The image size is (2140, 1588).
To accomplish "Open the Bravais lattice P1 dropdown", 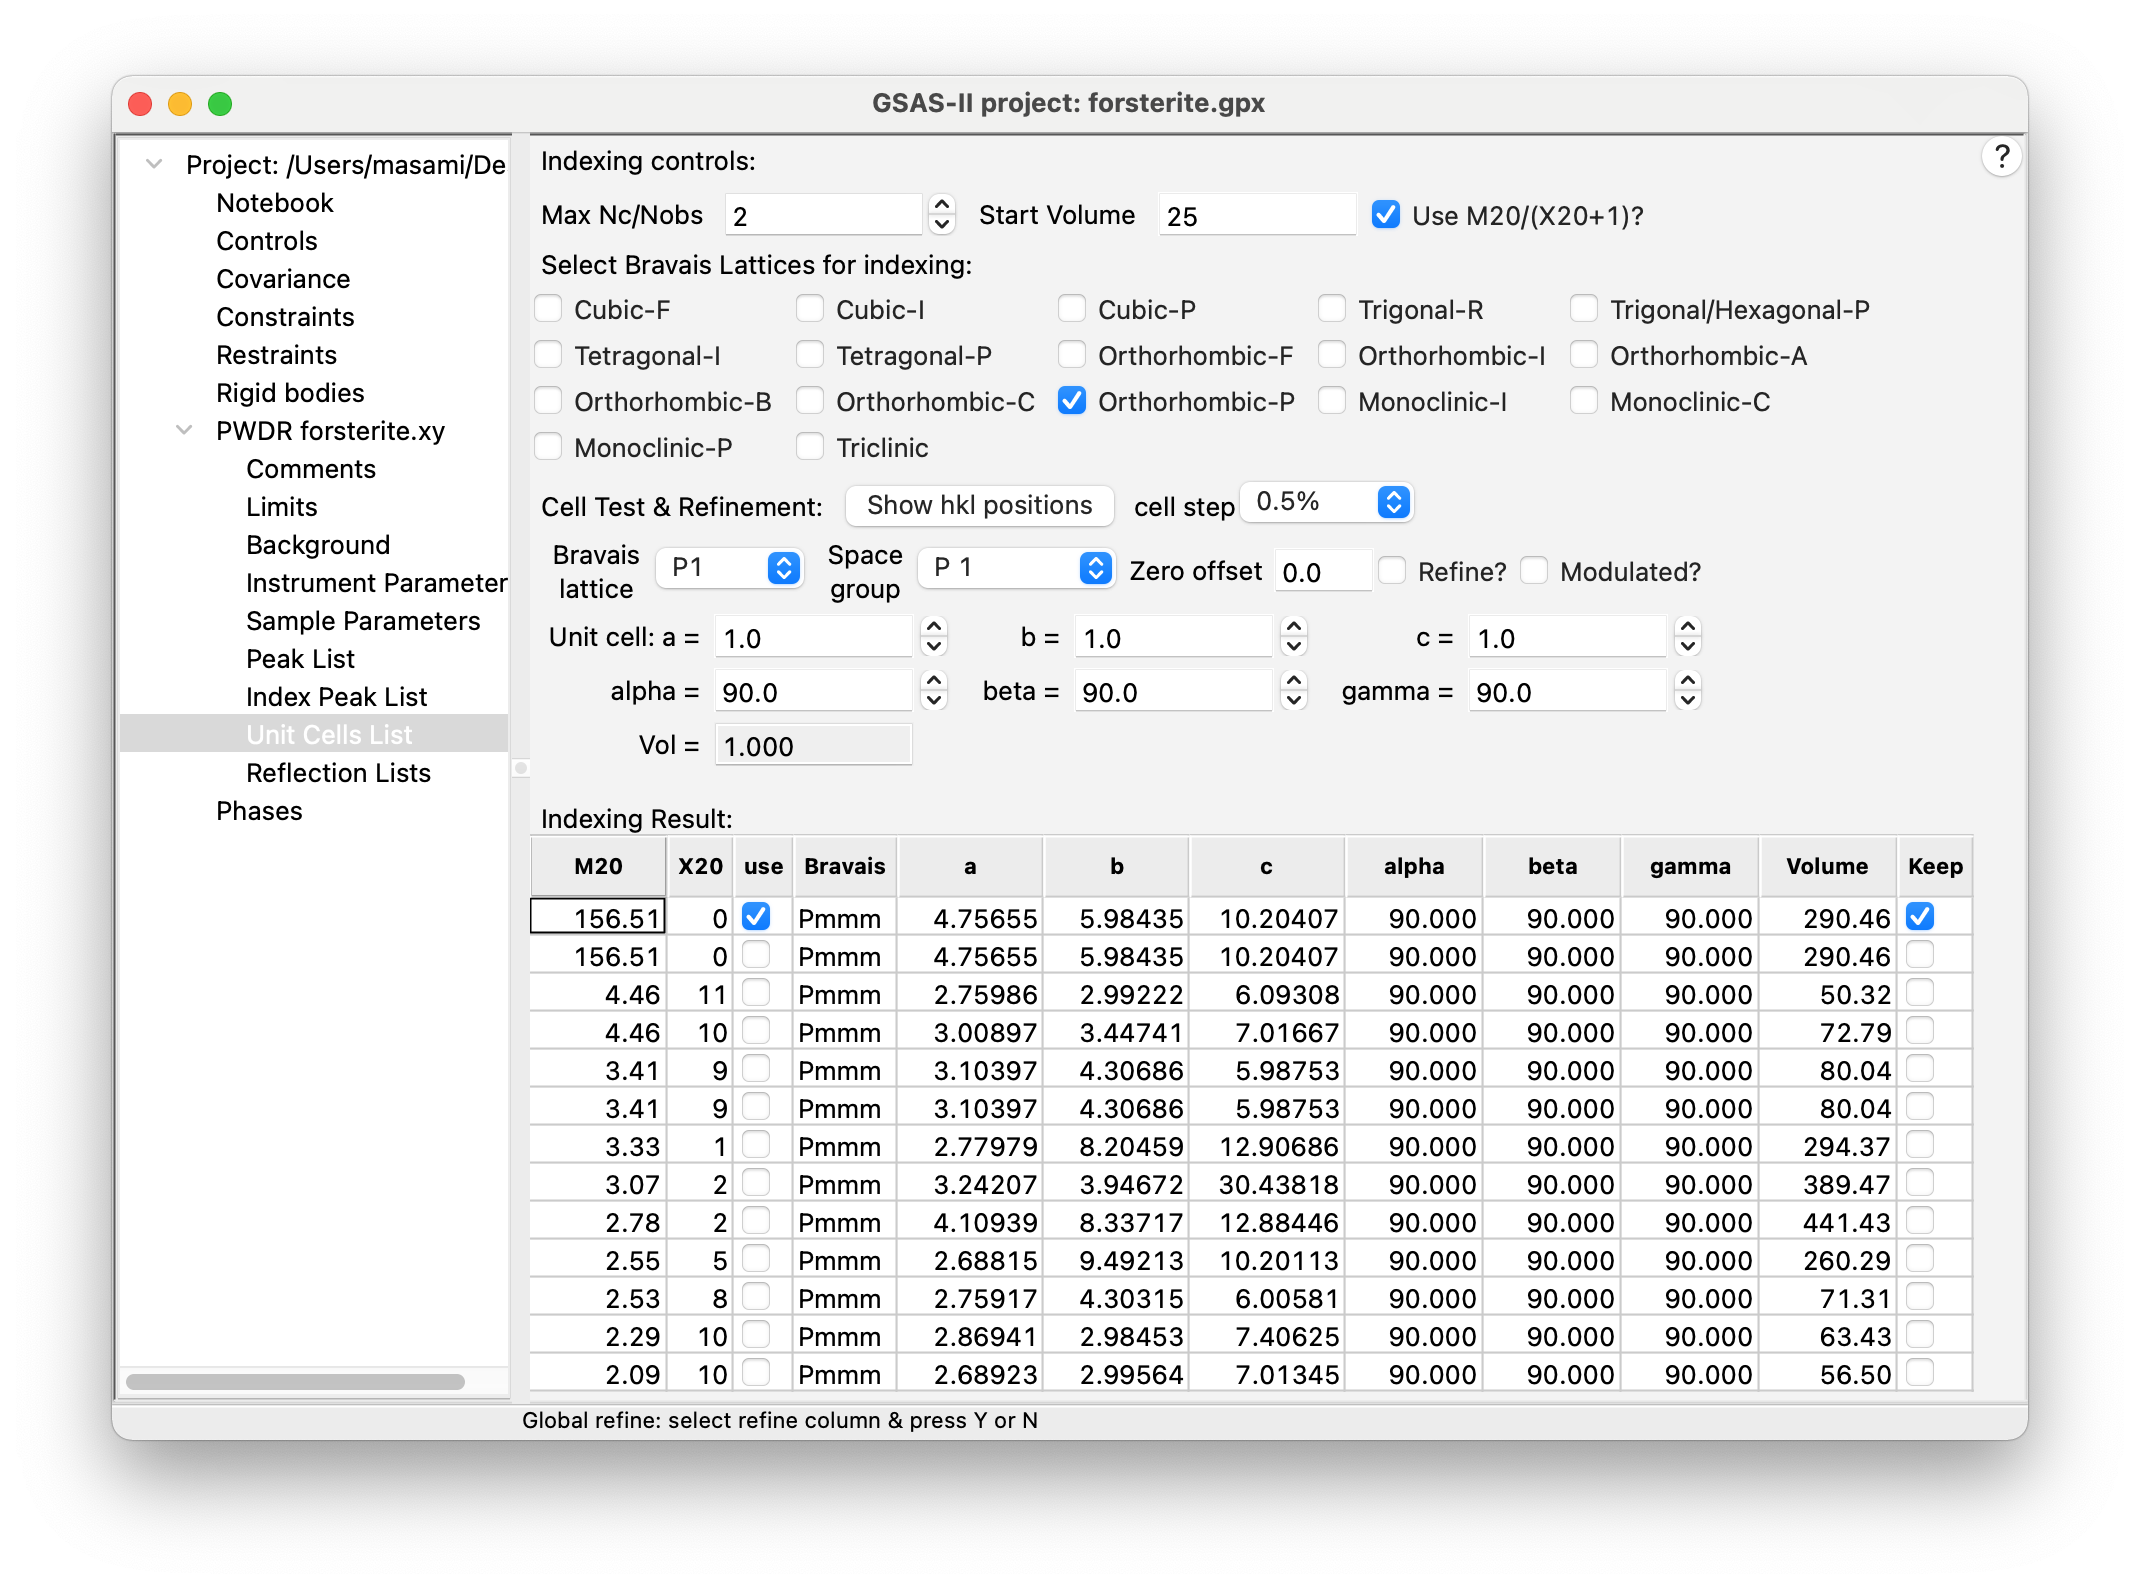I will coord(730,568).
